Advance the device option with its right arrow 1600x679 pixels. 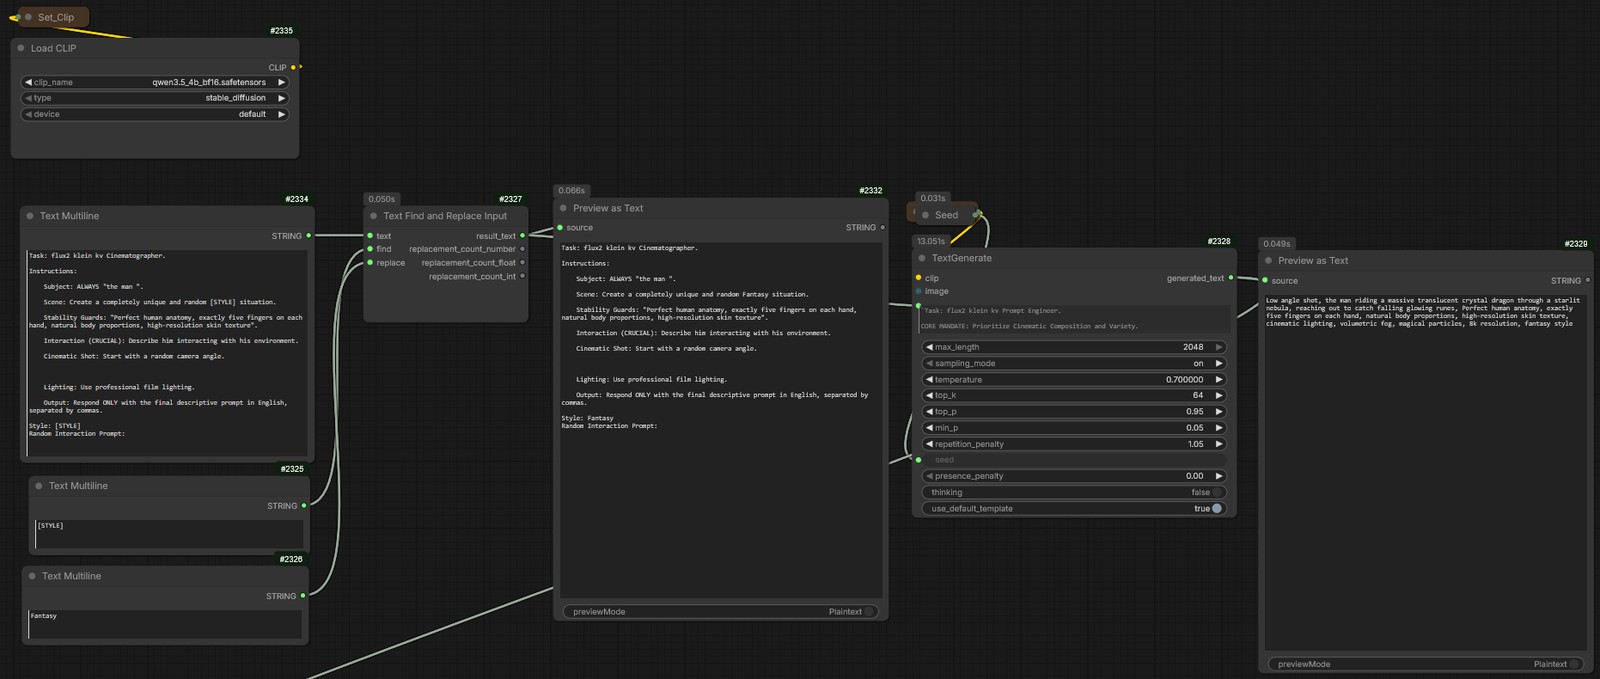281,114
